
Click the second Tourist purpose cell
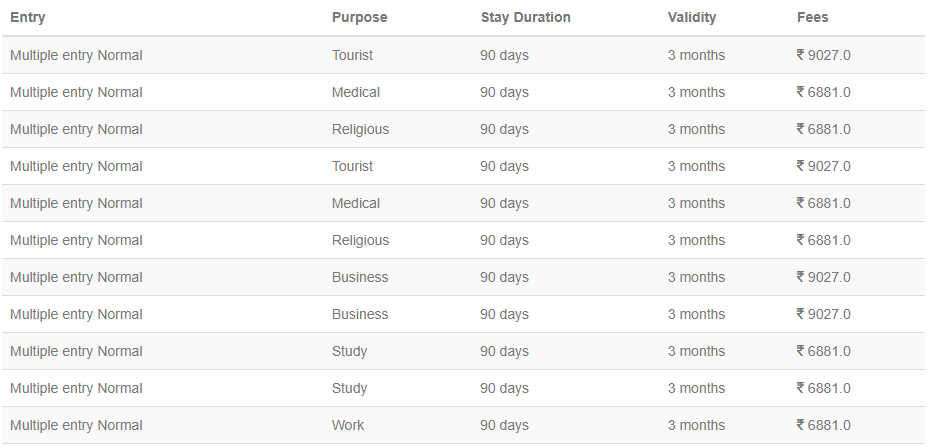tap(353, 166)
